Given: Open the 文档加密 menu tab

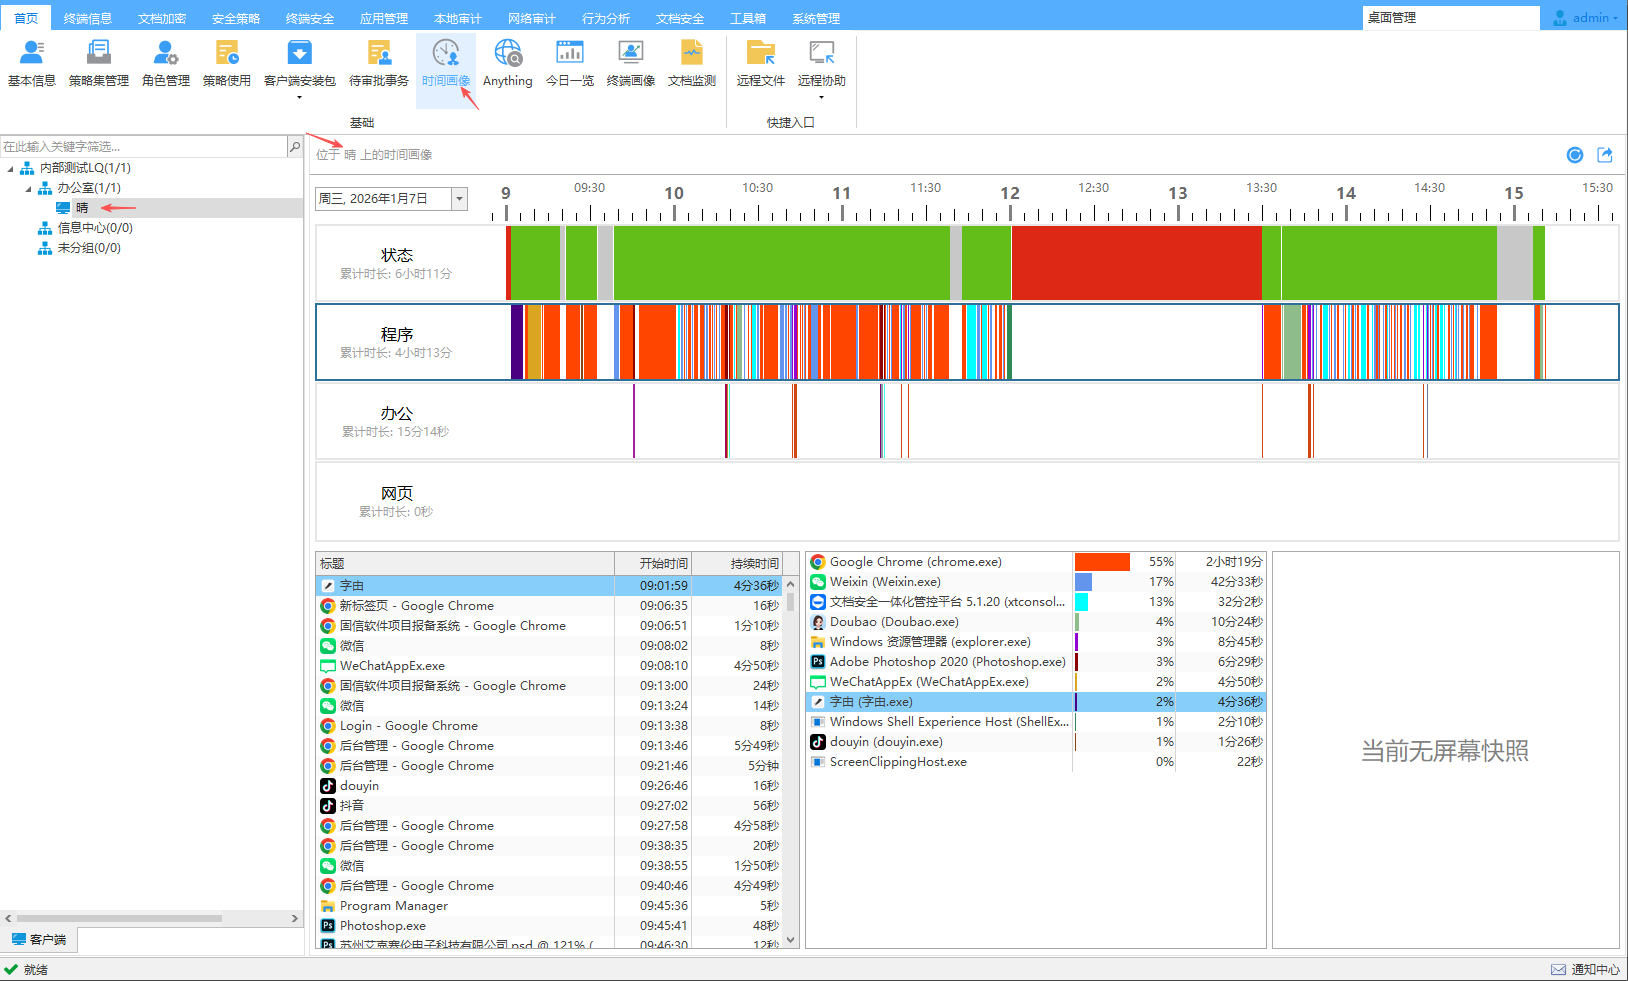Looking at the screenshot, I should (x=161, y=18).
